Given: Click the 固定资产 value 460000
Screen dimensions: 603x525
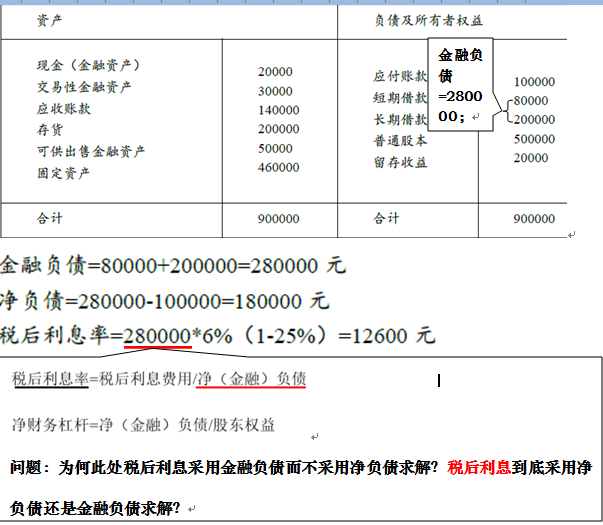Looking at the screenshot, I should [278, 168].
